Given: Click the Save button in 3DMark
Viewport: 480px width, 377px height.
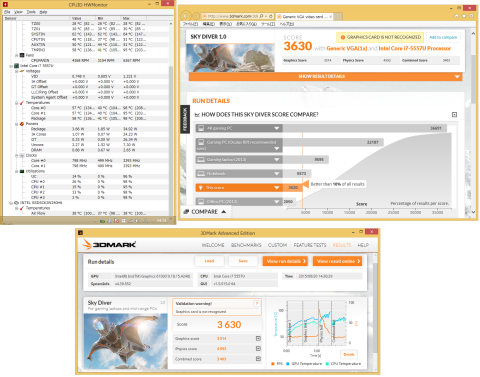Looking at the screenshot, I should pos(243,261).
